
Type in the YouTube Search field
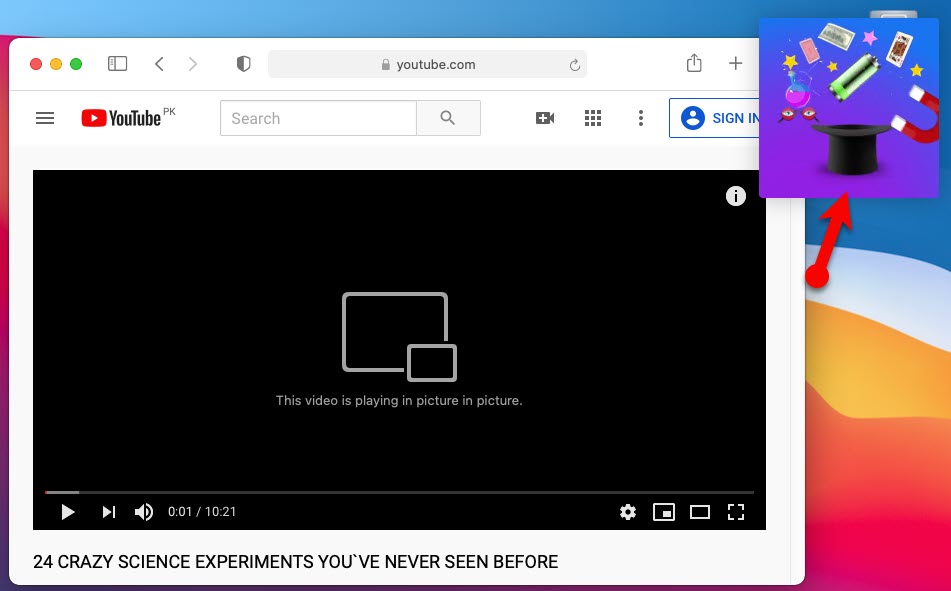[x=318, y=118]
